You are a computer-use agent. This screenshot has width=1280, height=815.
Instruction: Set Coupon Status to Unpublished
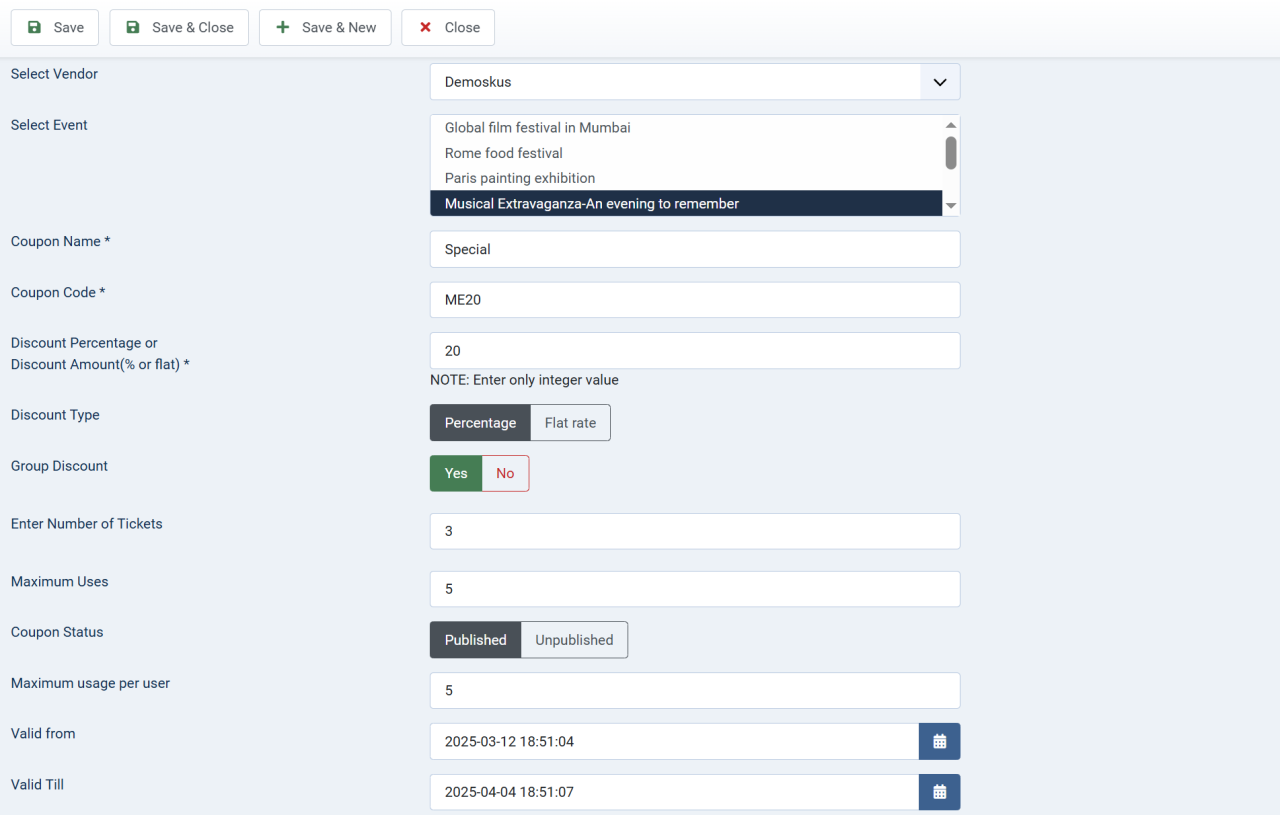point(574,640)
